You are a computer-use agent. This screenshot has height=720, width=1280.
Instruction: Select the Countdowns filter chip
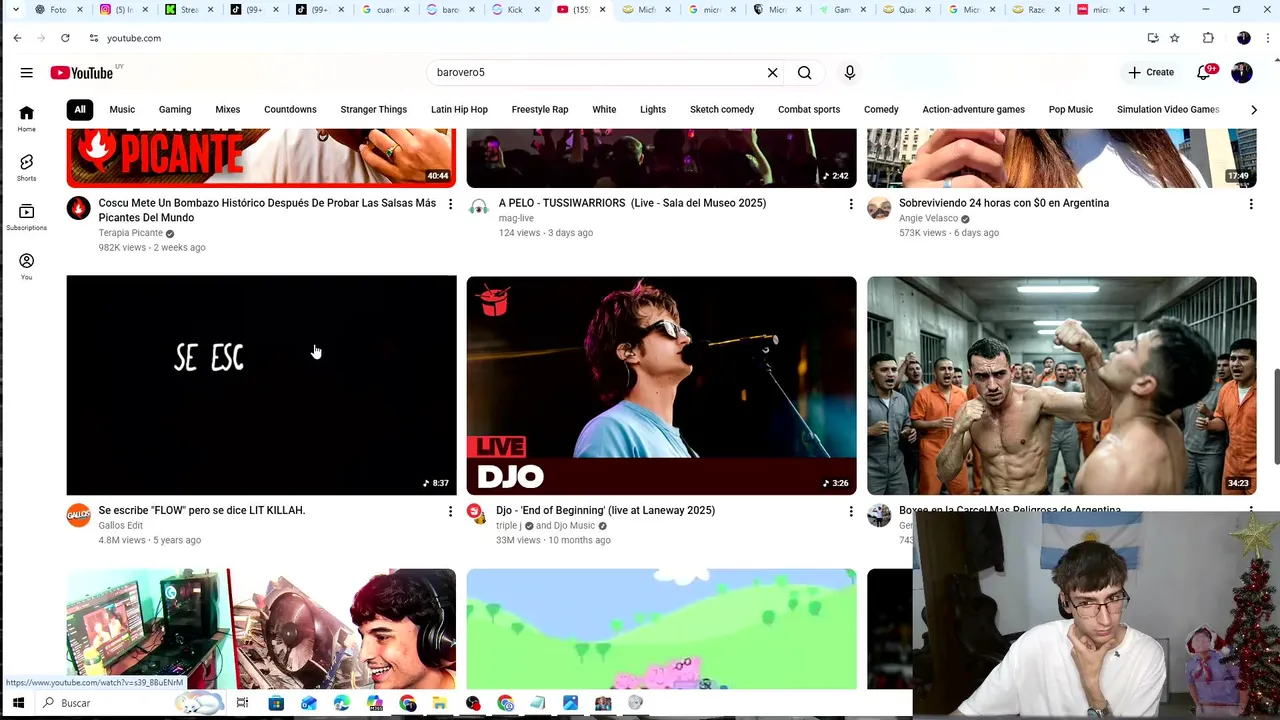290,109
